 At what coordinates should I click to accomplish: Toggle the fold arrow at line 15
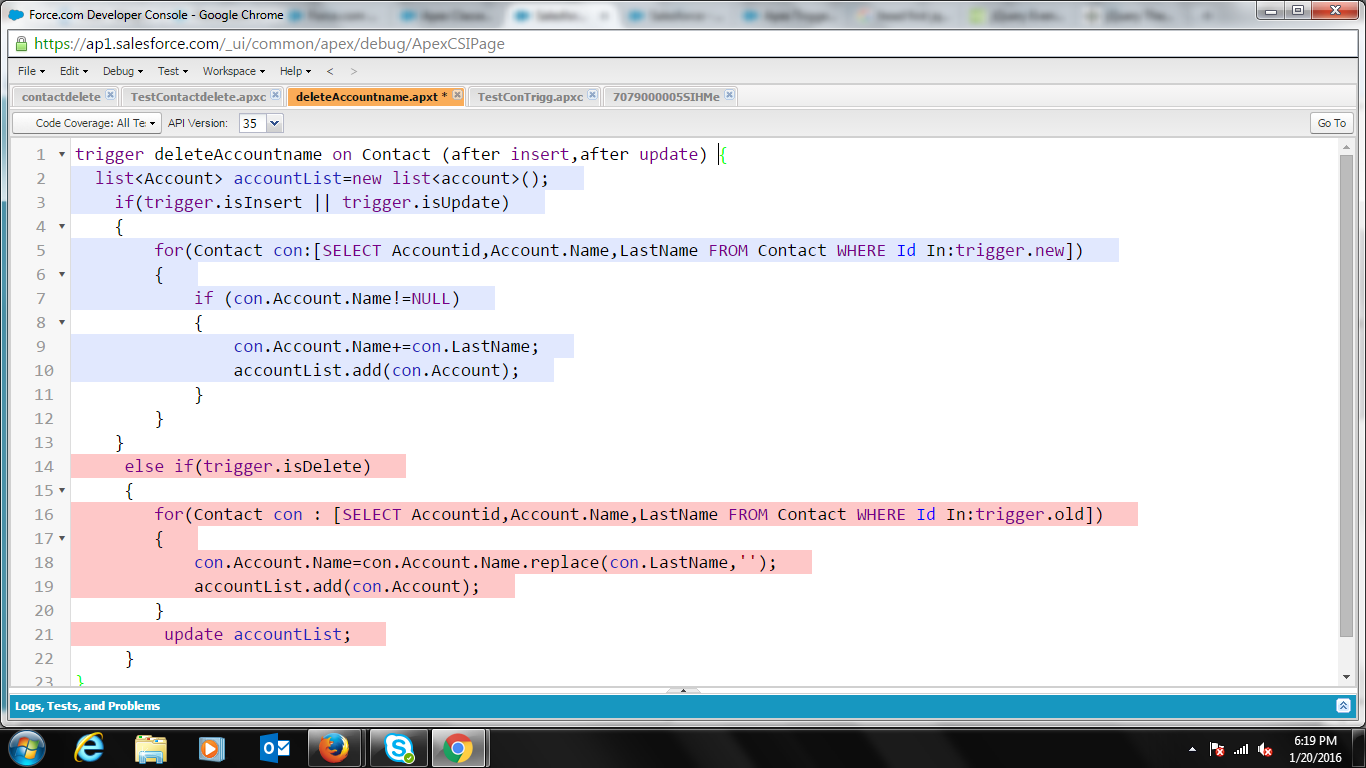click(x=62, y=491)
